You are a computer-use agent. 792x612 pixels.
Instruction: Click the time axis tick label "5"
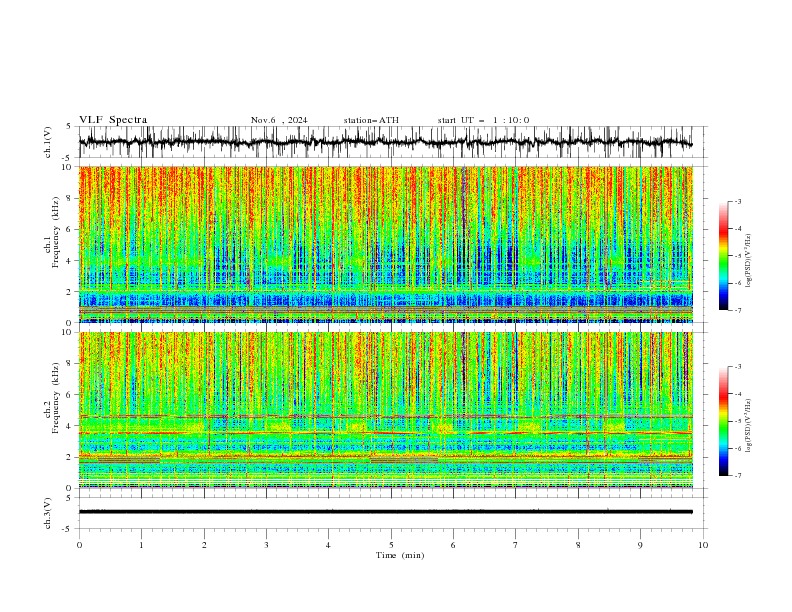pyautogui.click(x=391, y=545)
